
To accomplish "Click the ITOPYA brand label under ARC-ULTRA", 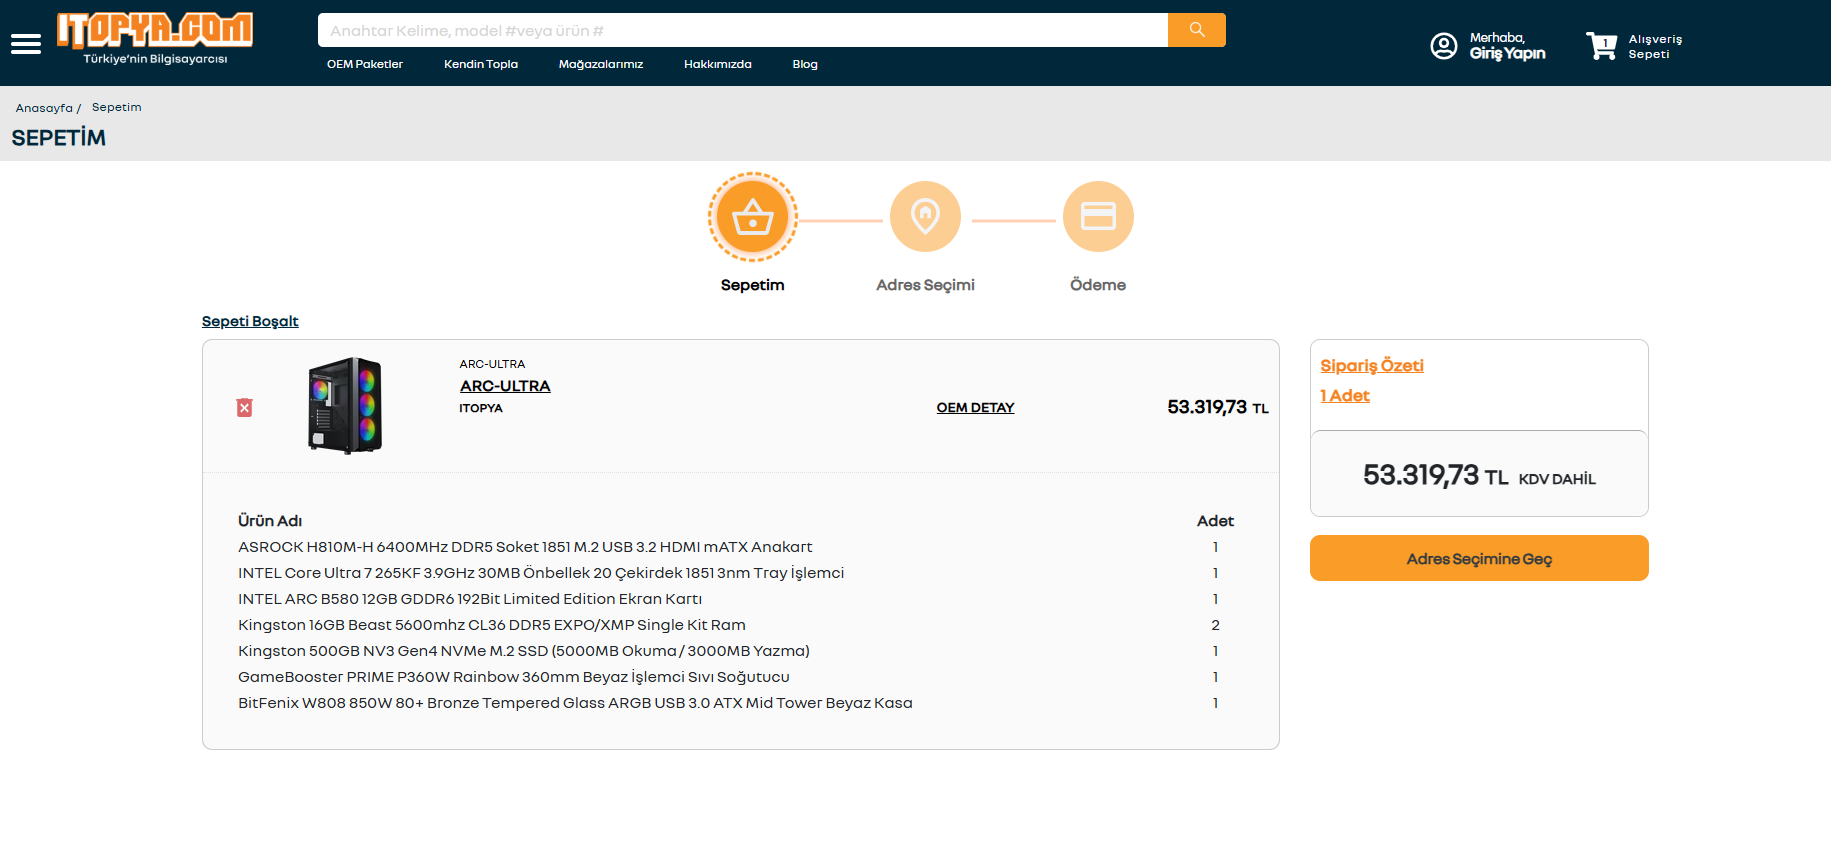I will tap(481, 408).
